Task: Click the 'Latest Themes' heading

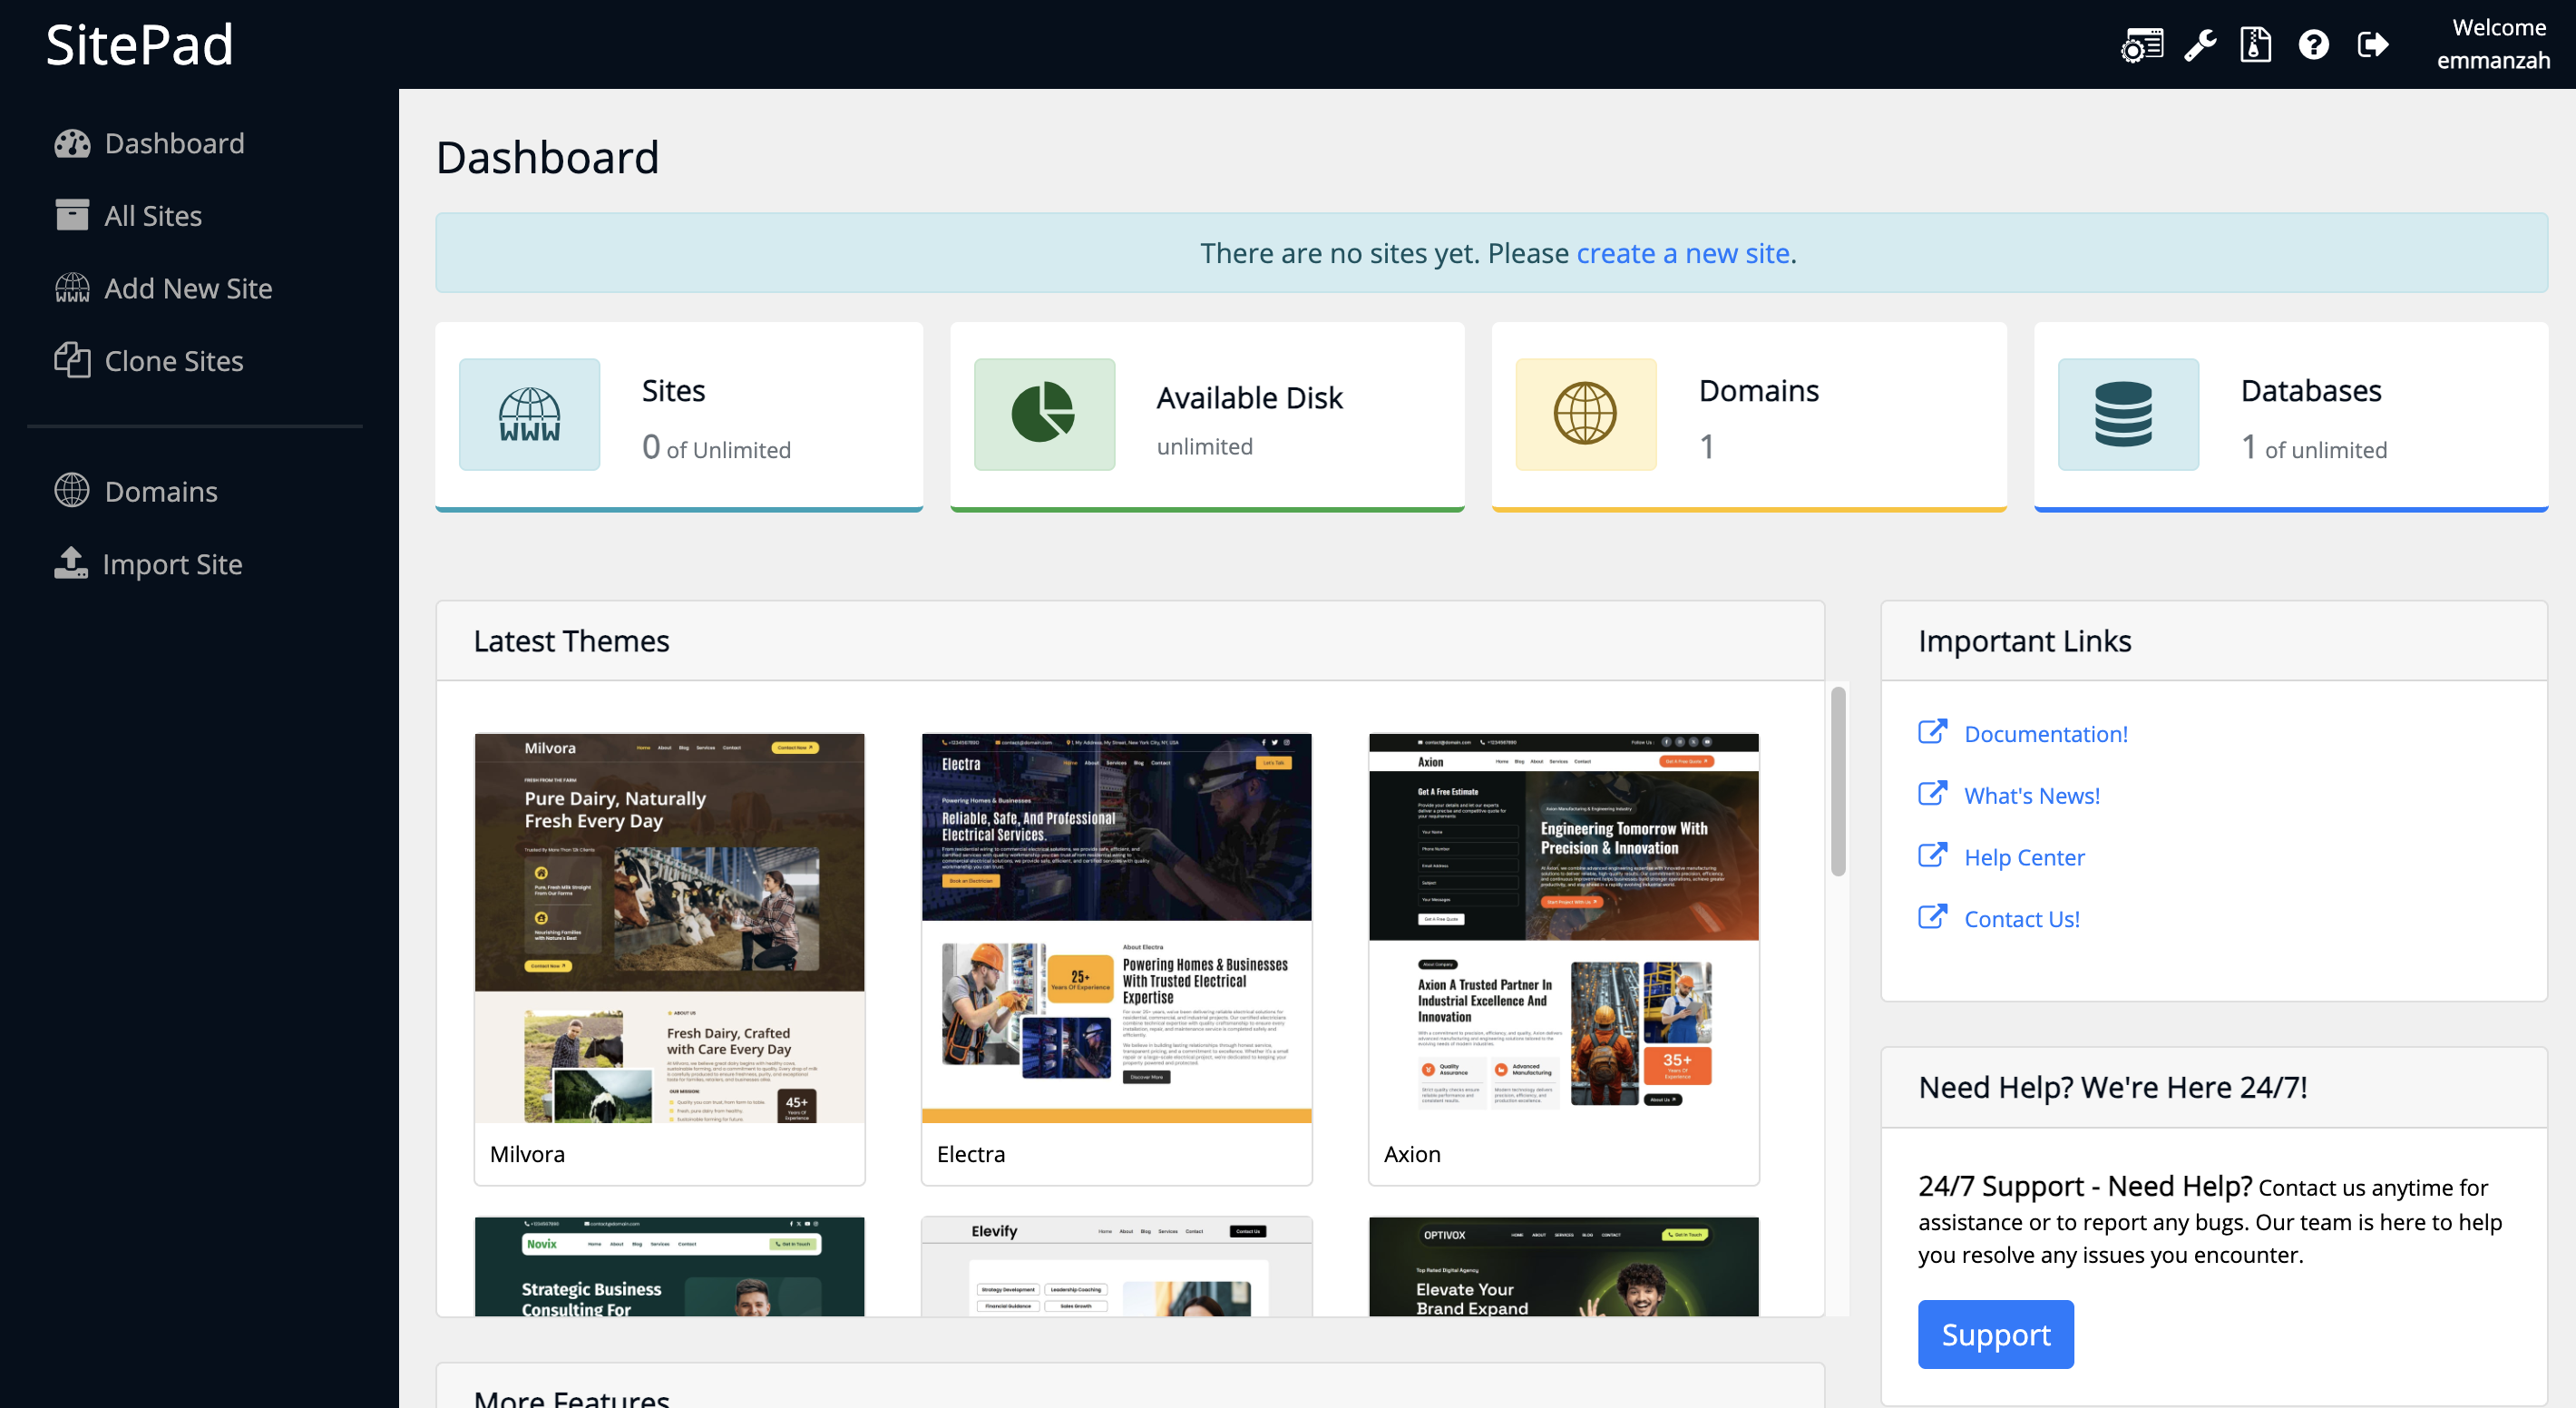Action: click(x=571, y=641)
